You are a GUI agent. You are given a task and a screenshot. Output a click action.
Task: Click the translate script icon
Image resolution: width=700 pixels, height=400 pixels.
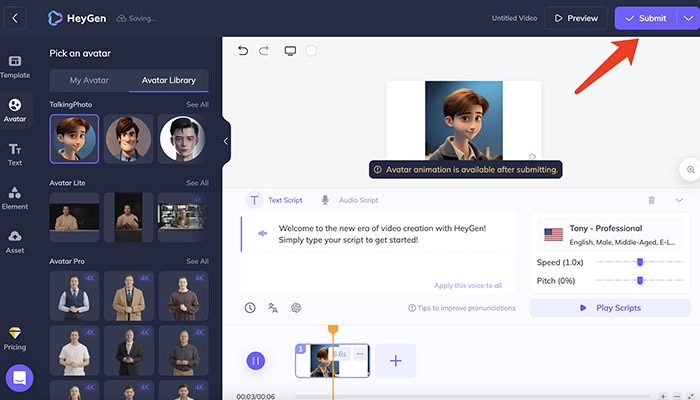273,308
